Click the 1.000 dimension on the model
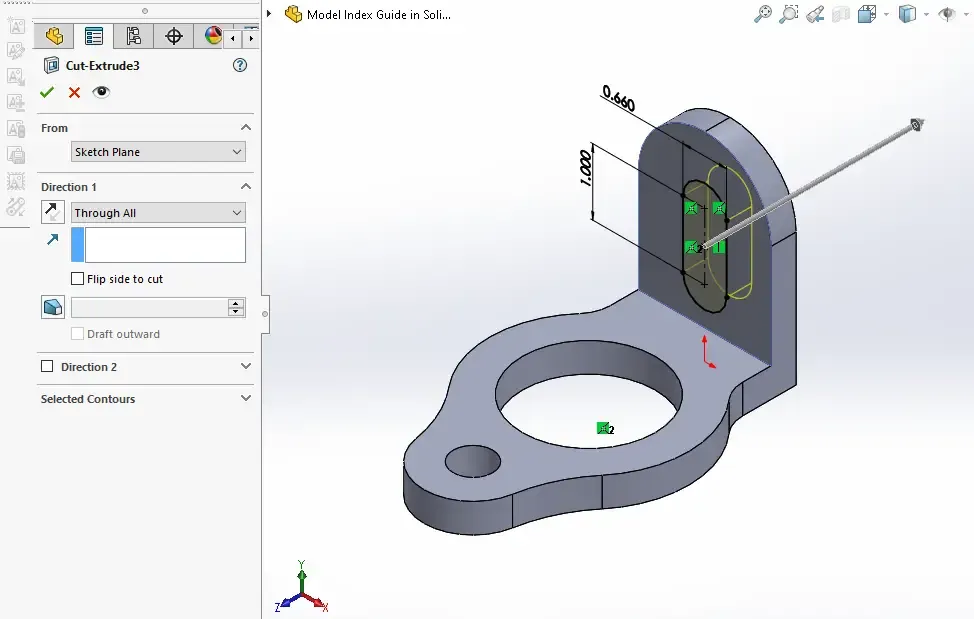The image size is (974, 619). coord(586,168)
